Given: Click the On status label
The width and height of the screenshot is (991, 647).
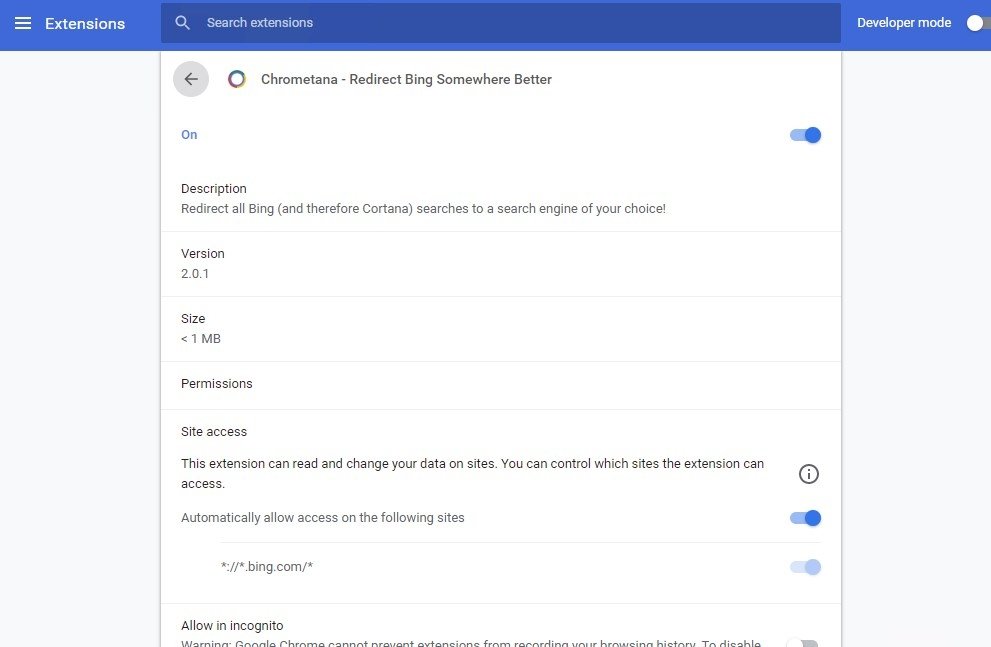Looking at the screenshot, I should 189,135.
